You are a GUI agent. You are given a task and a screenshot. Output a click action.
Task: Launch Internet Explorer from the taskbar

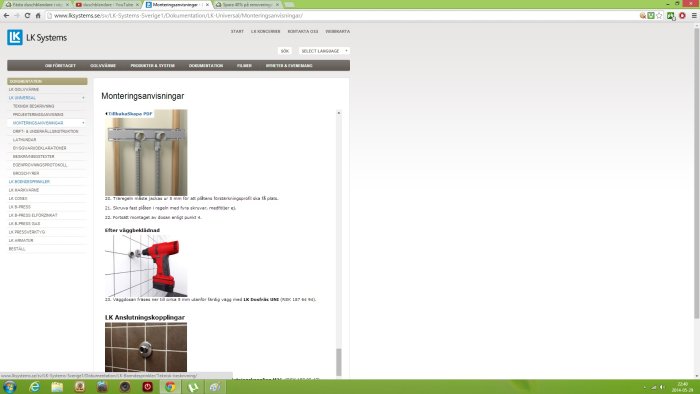tap(34, 387)
